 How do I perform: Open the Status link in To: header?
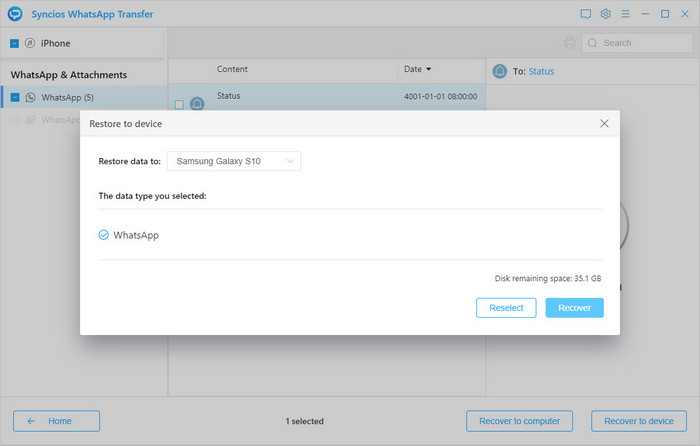click(541, 71)
